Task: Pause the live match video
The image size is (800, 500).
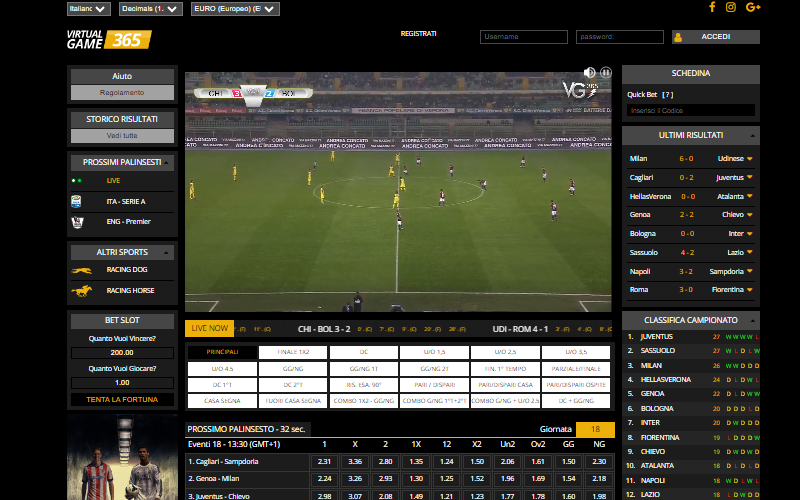Action: click(x=606, y=72)
